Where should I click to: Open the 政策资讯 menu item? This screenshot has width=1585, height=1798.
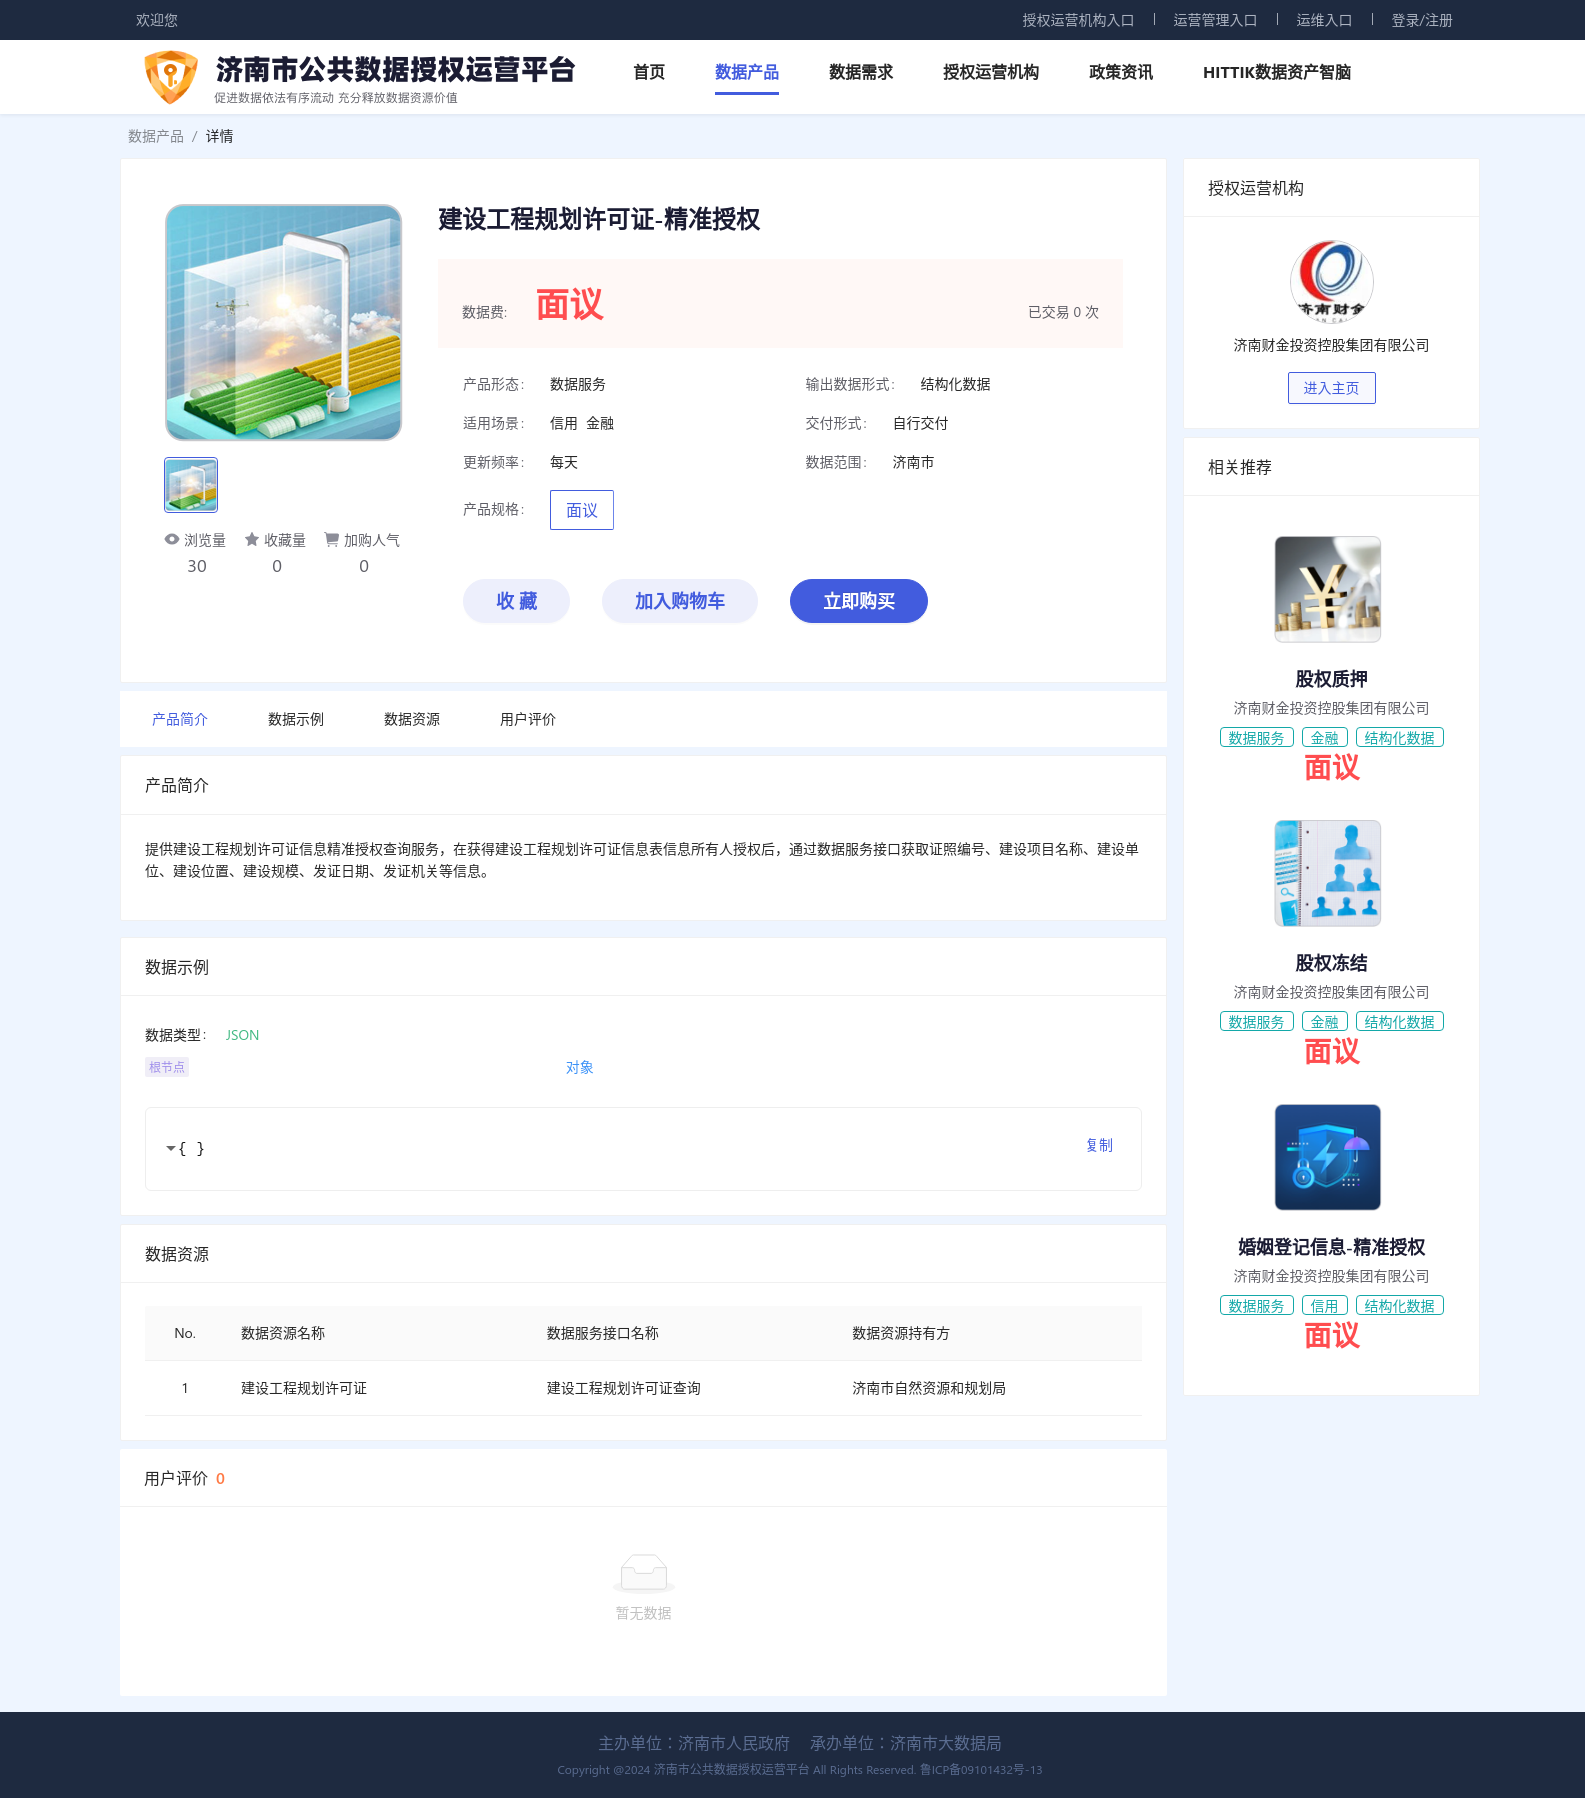(1121, 72)
